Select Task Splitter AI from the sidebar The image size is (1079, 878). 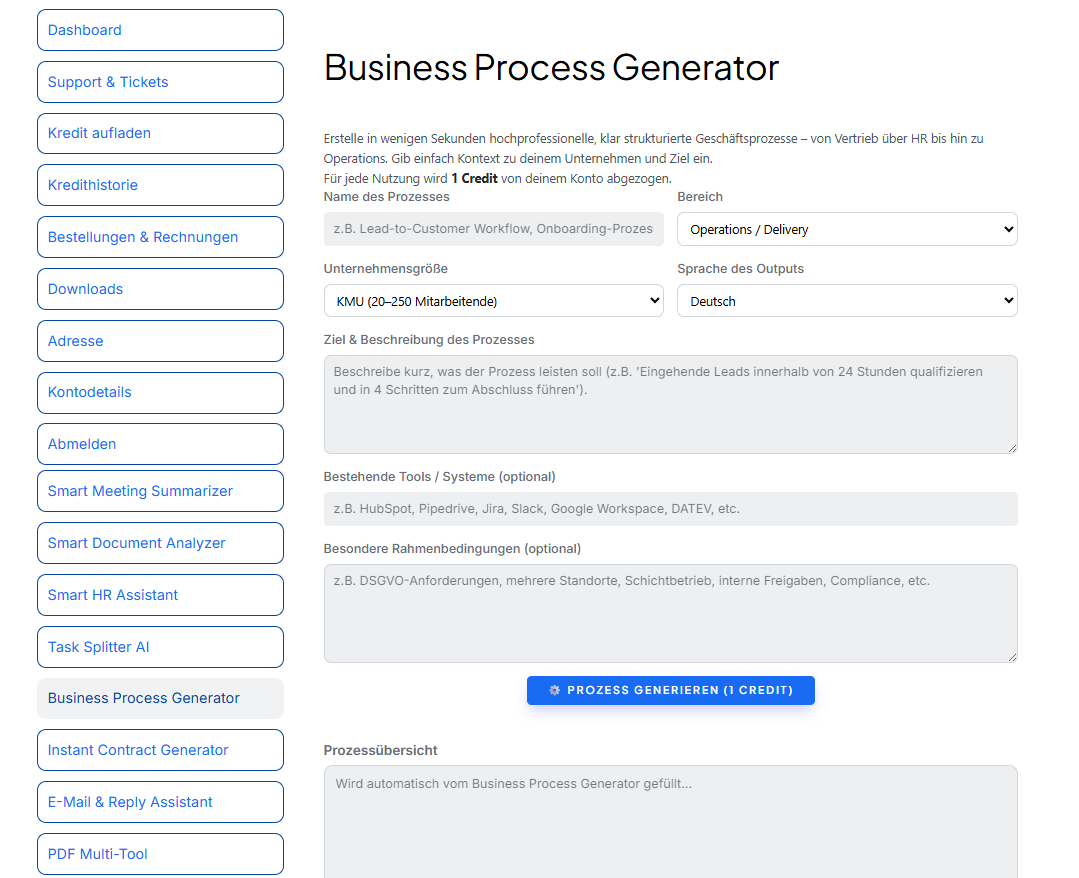point(160,647)
